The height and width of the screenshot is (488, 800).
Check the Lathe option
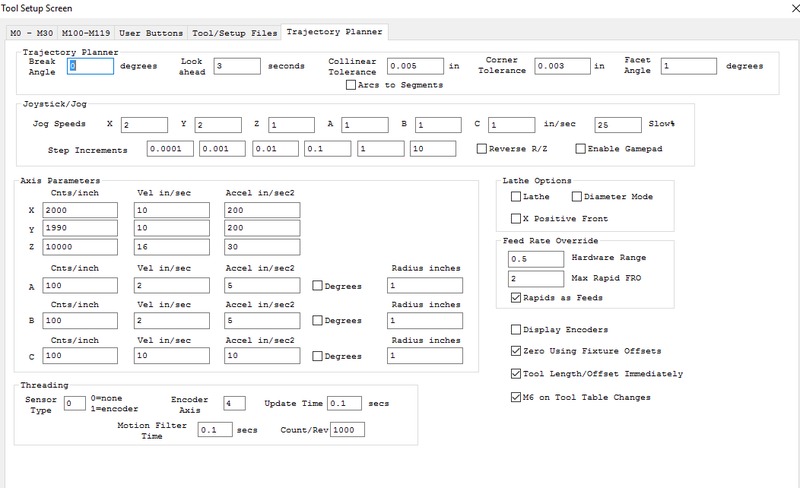tap(516, 197)
